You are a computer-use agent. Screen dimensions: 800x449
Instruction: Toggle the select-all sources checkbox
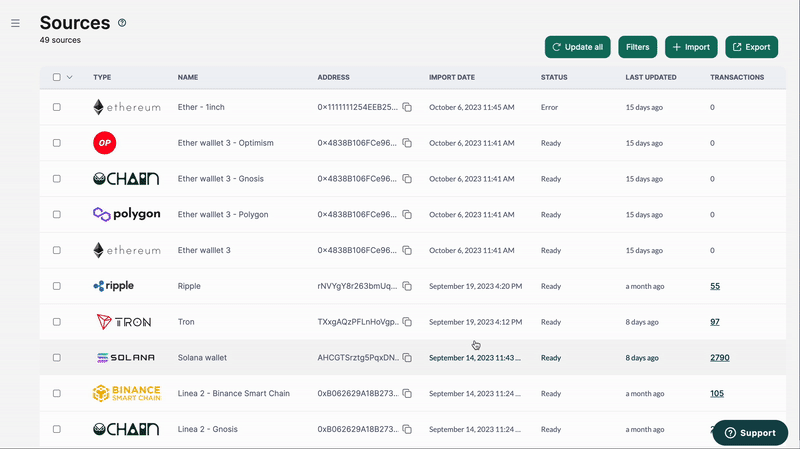click(x=57, y=77)
